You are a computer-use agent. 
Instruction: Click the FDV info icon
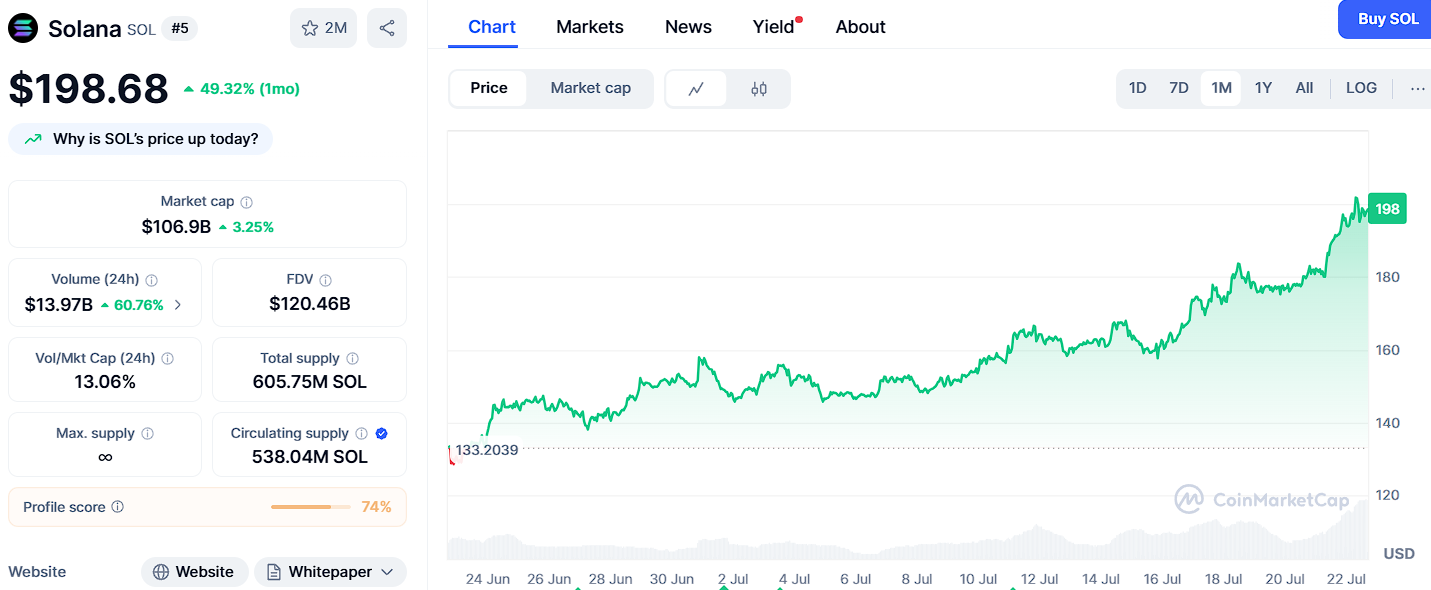[326, 280]
